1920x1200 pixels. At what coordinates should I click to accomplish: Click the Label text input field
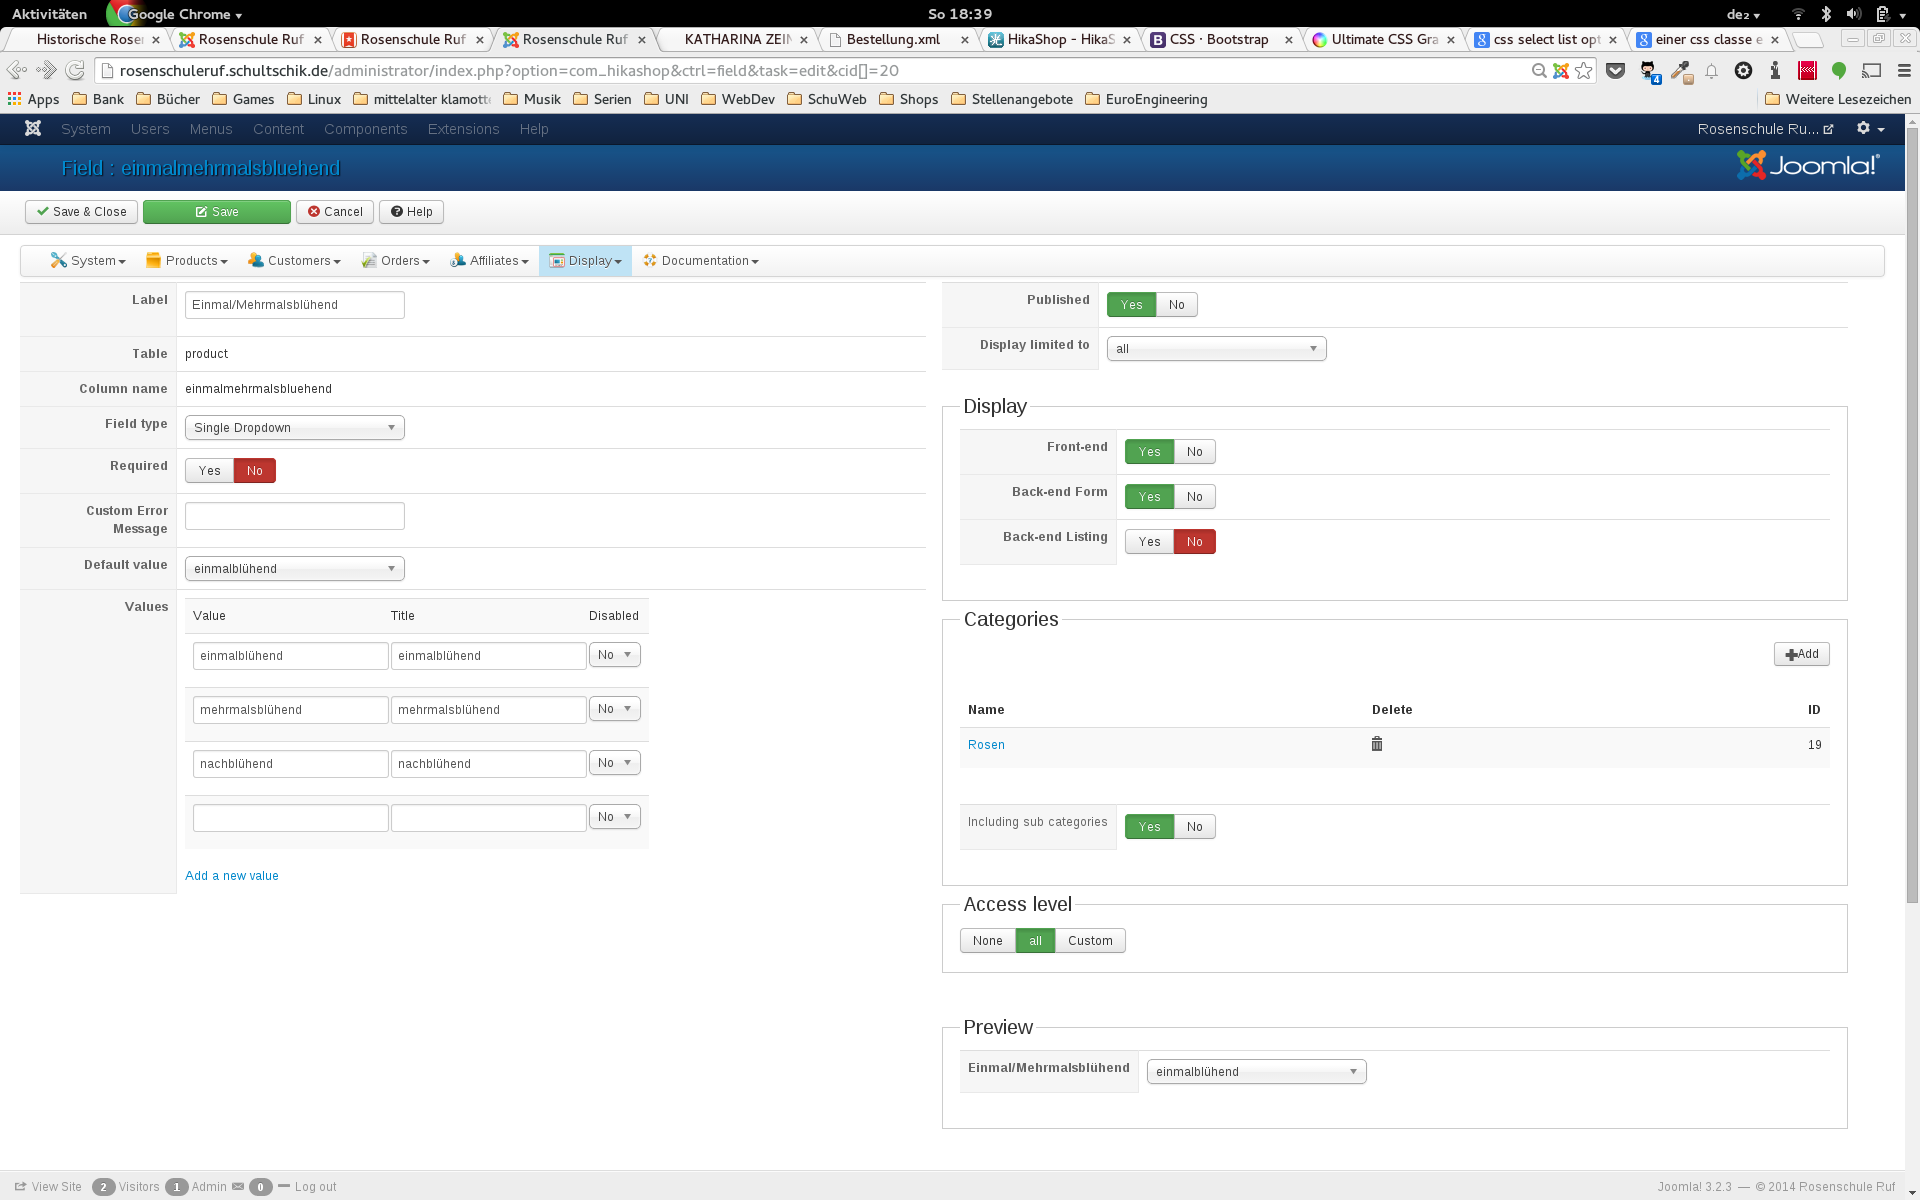point(294,305)
